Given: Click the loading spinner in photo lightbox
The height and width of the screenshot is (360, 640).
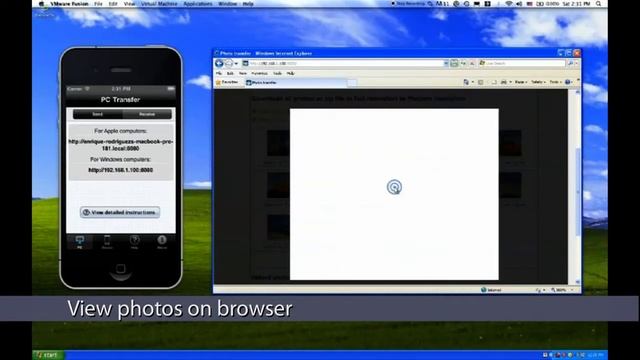Looking at the screenshot, I should pos(394,187).
